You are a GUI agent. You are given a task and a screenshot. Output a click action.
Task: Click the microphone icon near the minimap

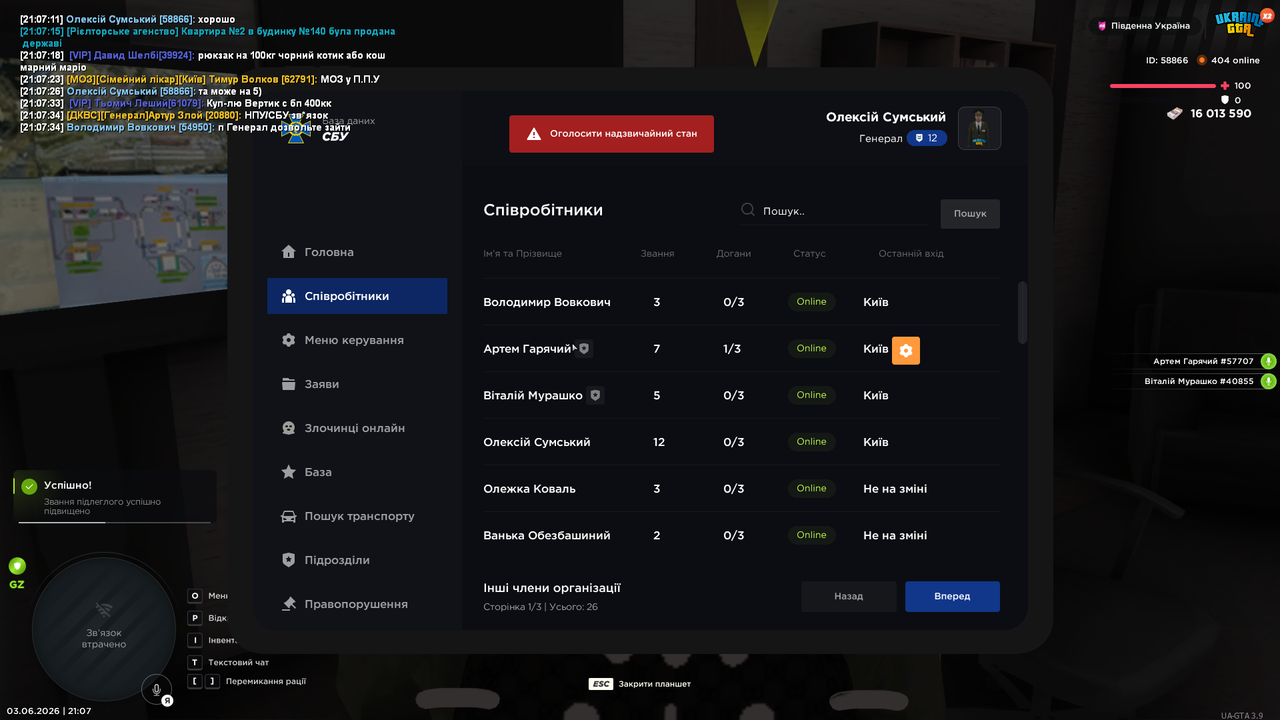(156, 689)
